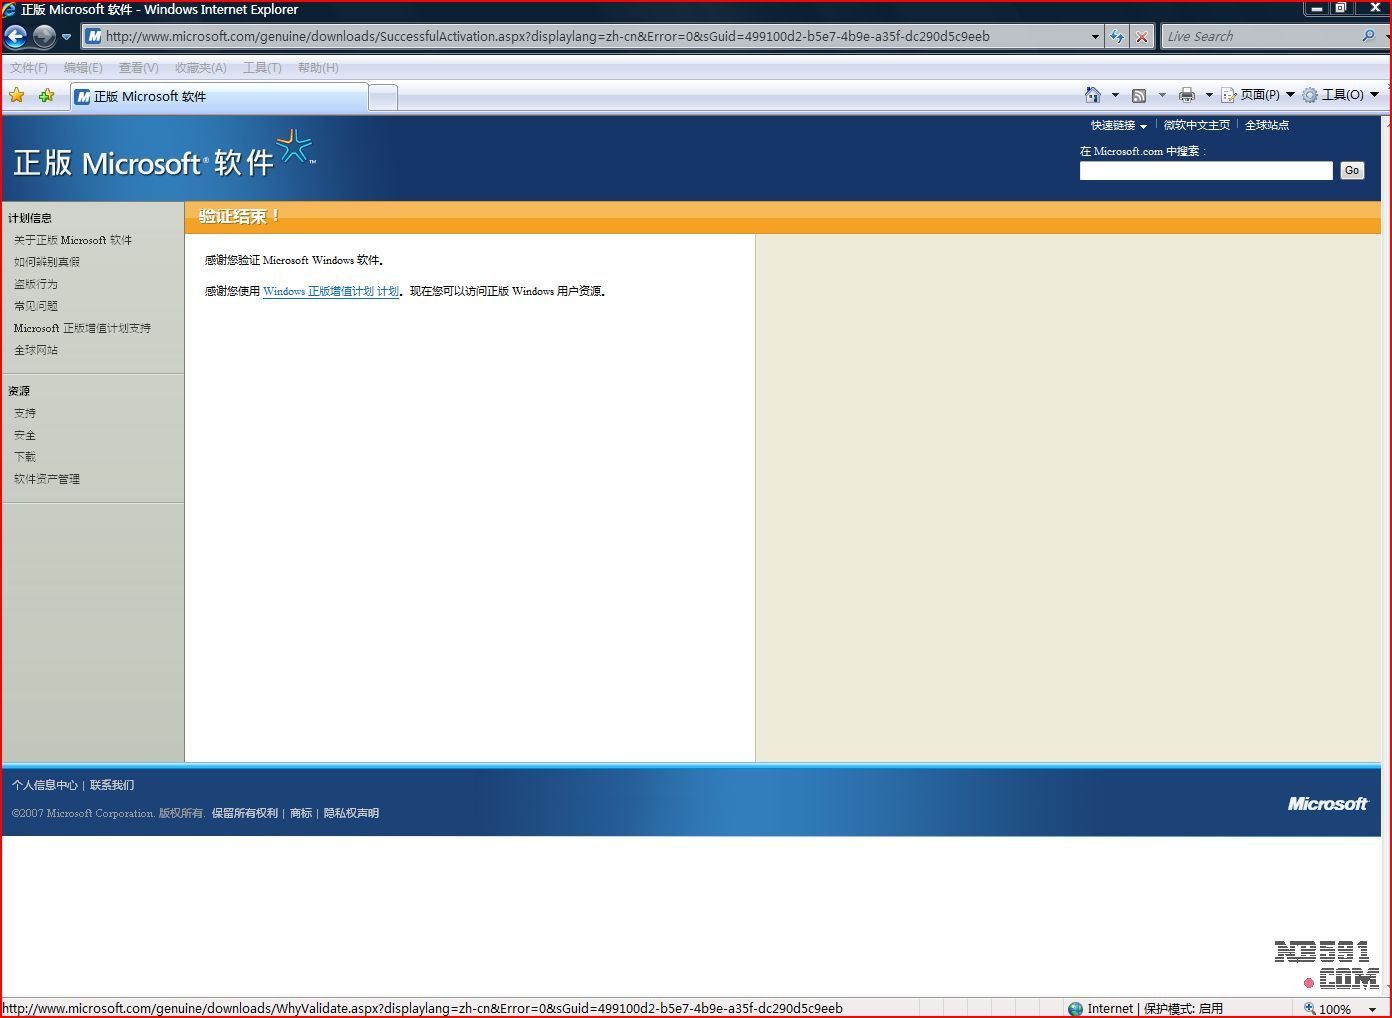Click the Favorites Center star icon
1392x1018 pixels.
click(17, 96)
